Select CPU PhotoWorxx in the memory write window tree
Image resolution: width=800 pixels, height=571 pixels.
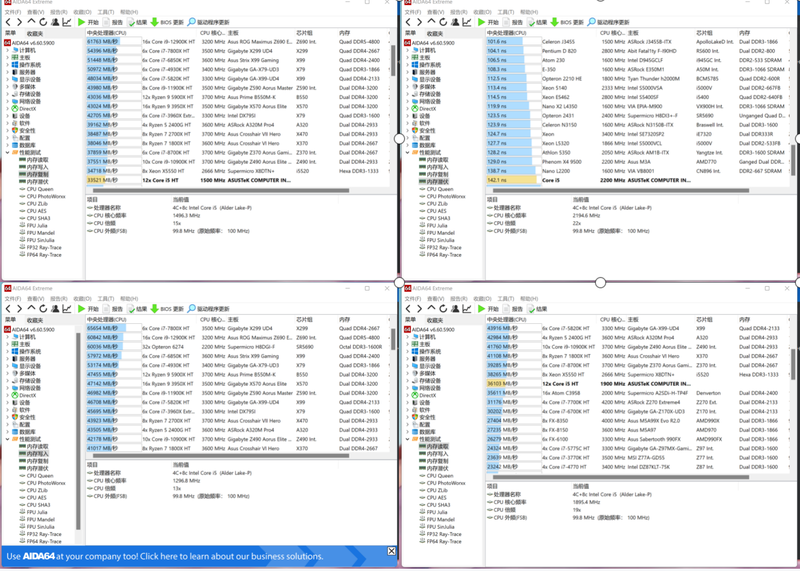point(41,483)
